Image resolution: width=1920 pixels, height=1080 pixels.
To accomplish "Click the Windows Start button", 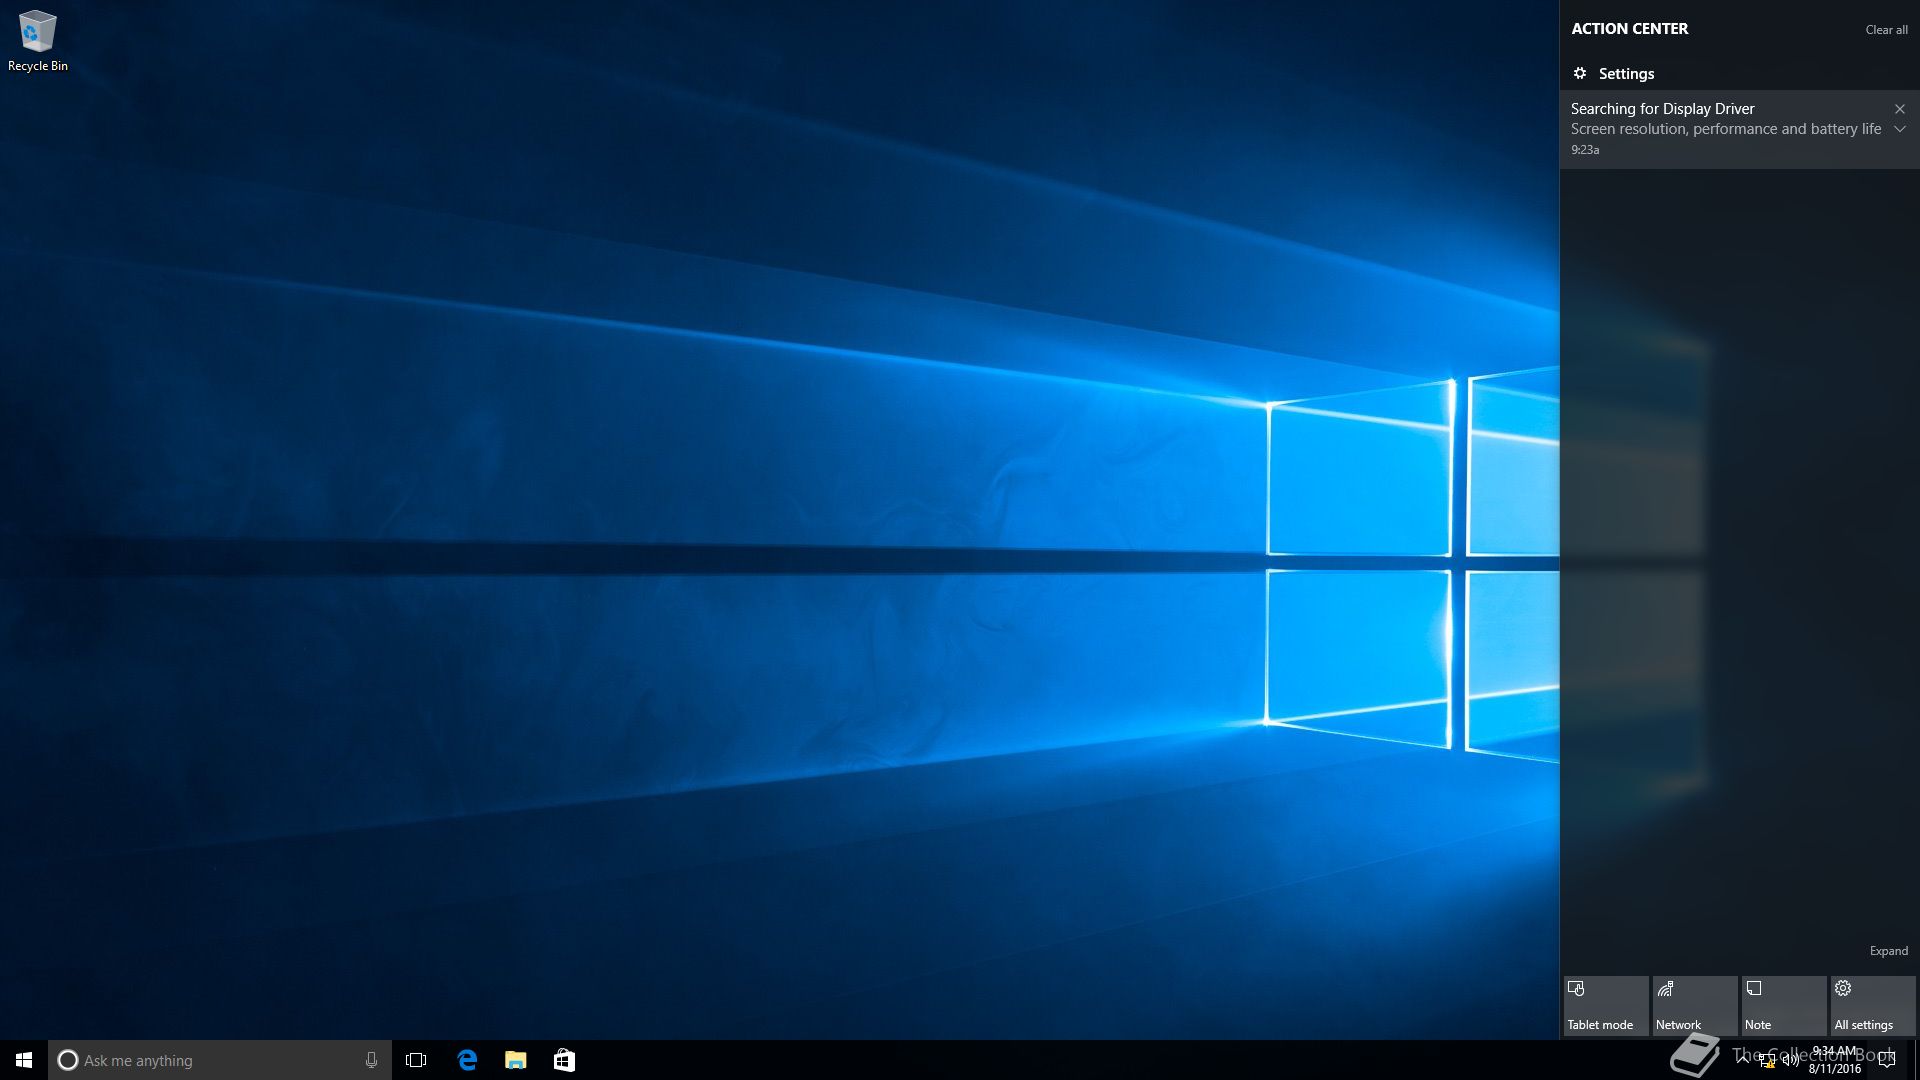I will [24, 1060].
